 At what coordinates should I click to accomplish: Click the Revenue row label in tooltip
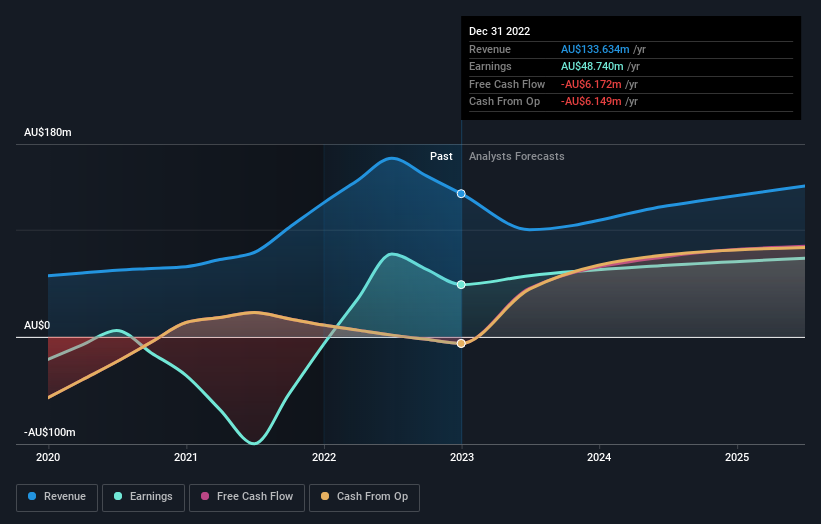pos(490,49)
